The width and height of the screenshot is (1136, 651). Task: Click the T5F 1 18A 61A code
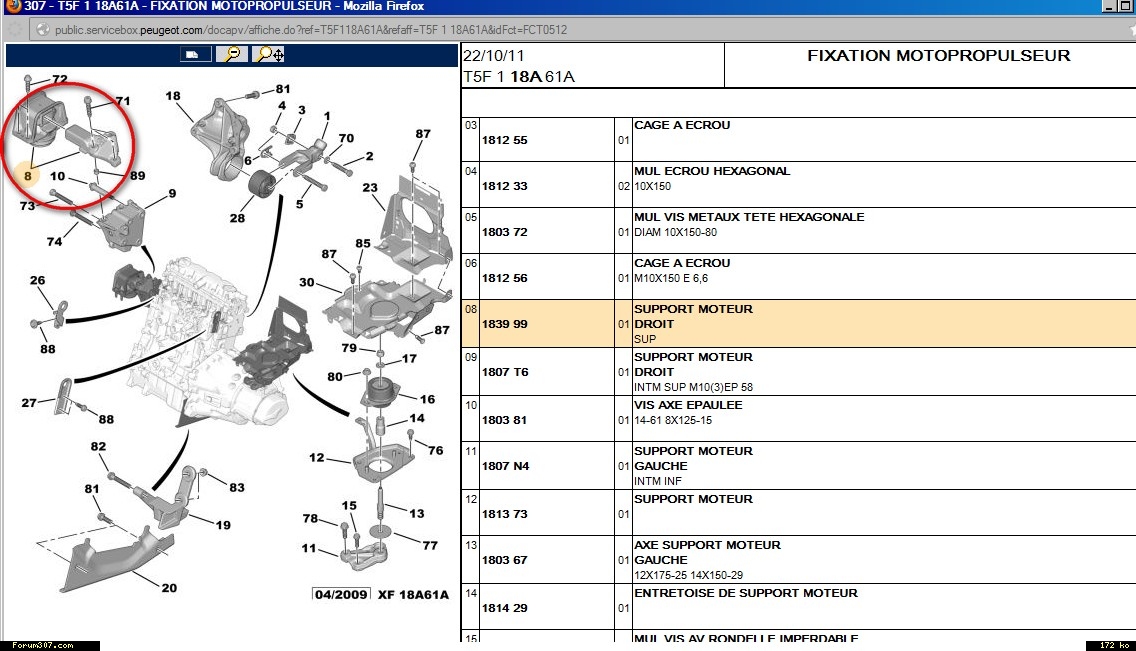pos(519,77)
